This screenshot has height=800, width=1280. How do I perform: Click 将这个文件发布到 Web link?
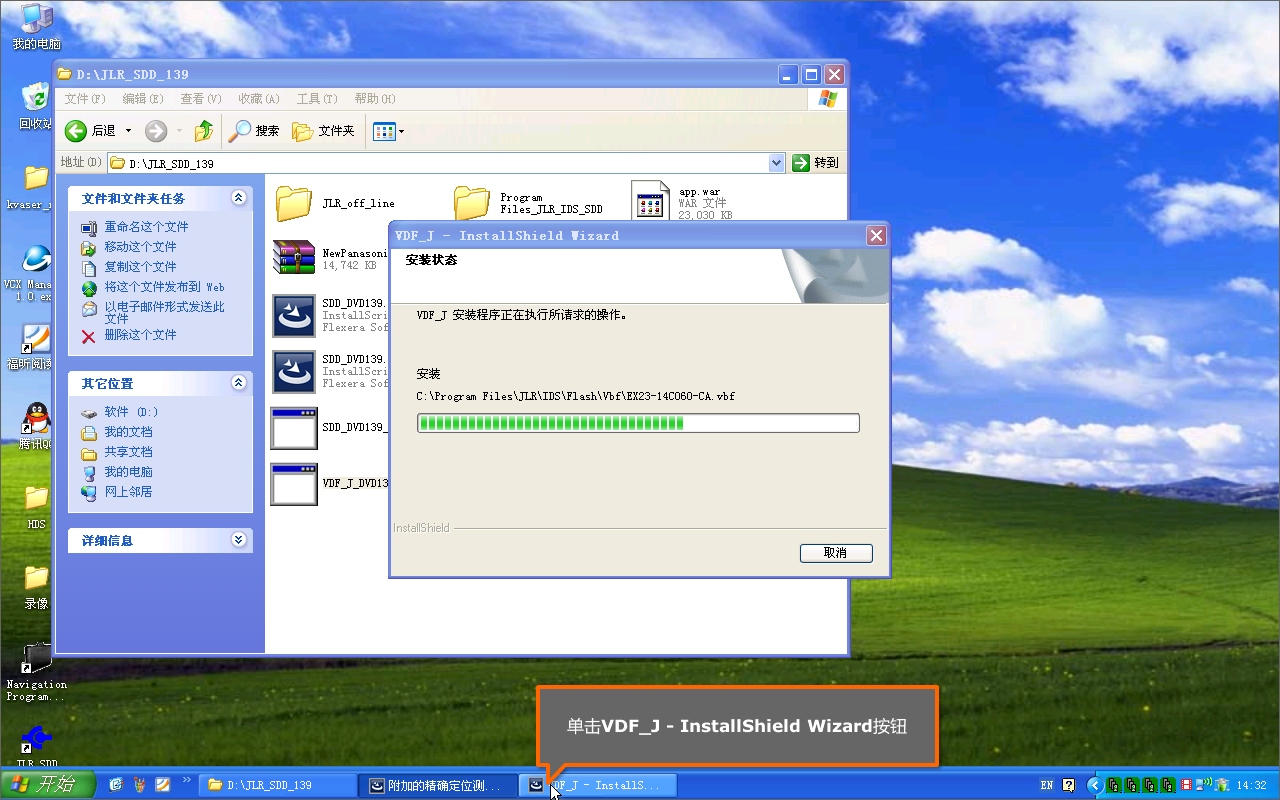(x=165, y=287)
